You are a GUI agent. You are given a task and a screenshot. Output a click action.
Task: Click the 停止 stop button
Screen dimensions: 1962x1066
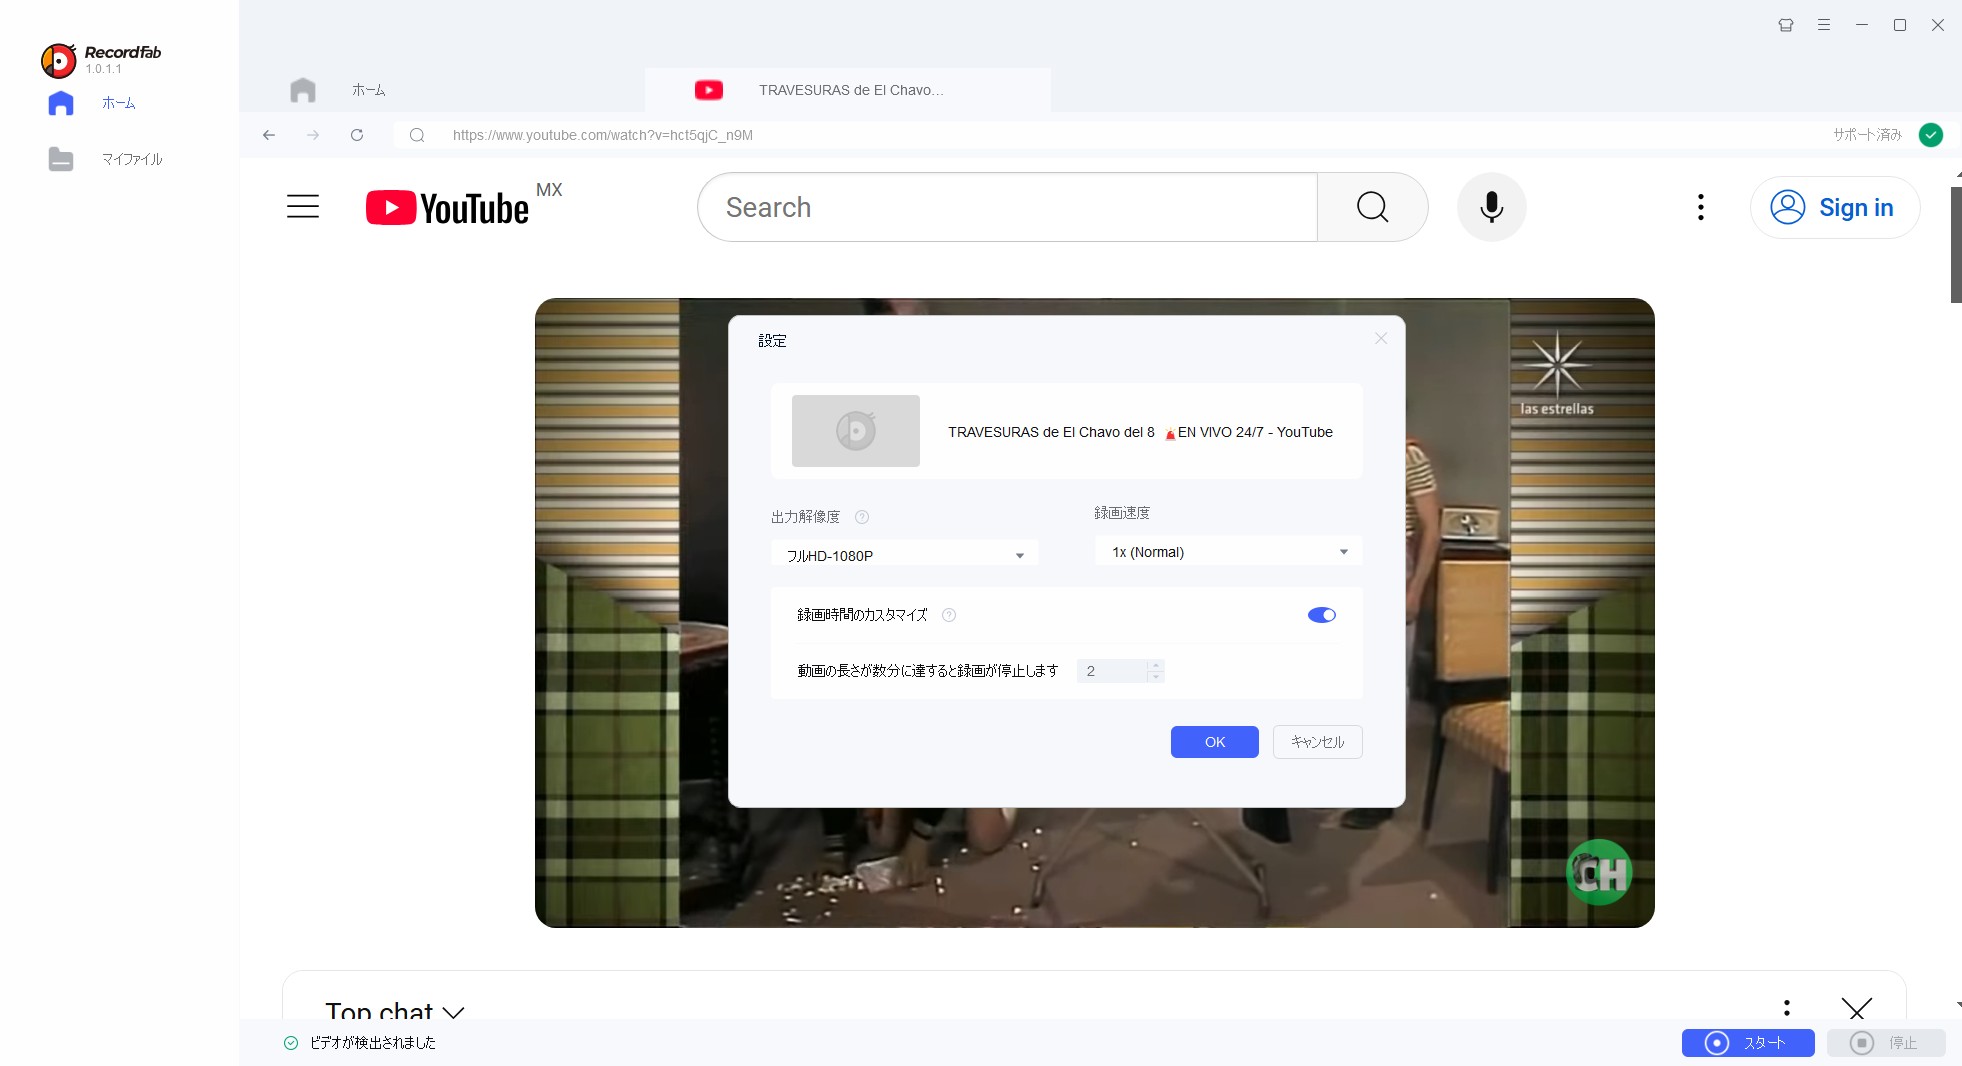(x=1886, y=1043)
